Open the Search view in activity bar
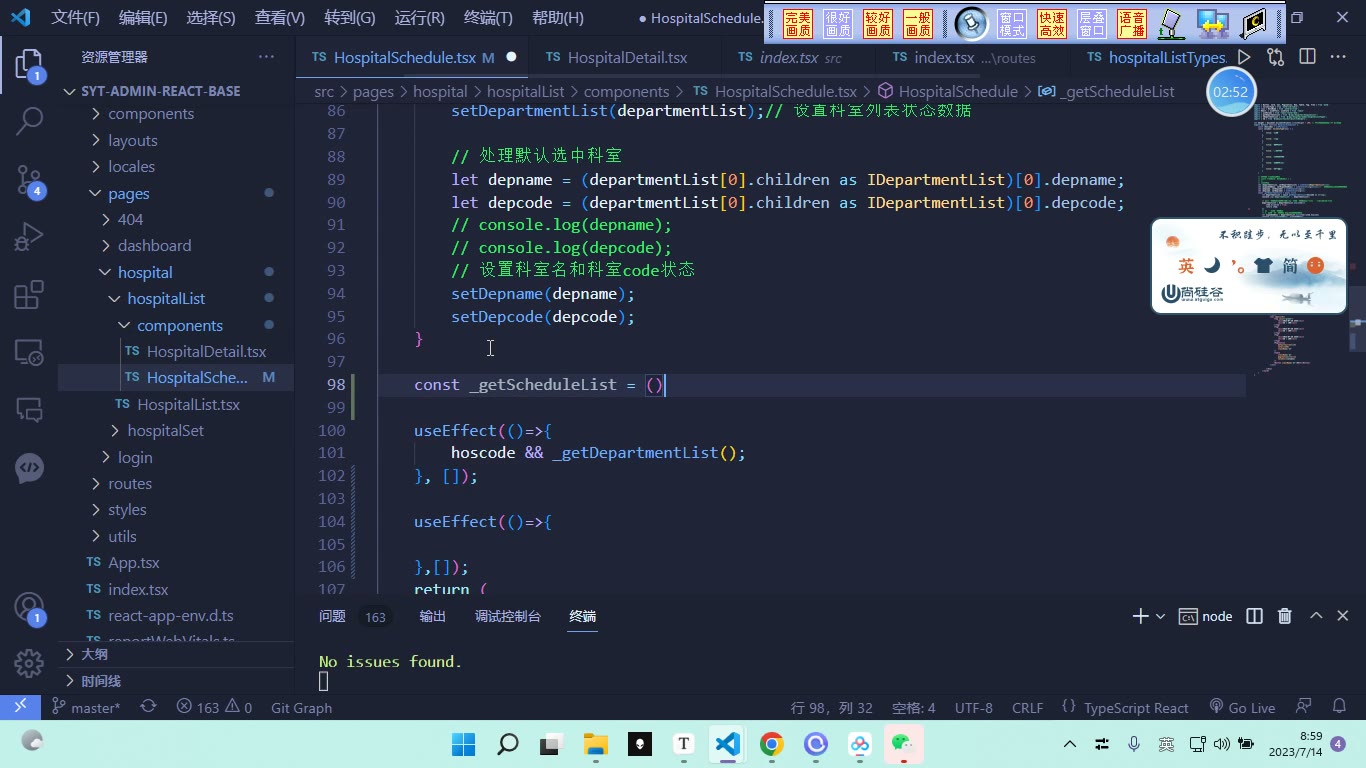 pos(29,122)
